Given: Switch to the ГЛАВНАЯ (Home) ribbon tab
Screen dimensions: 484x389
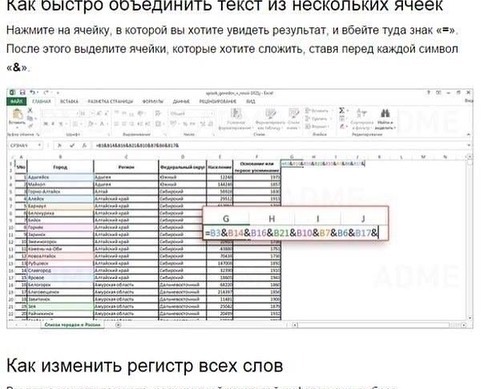Looking at the screenshot, I should 42,101.
